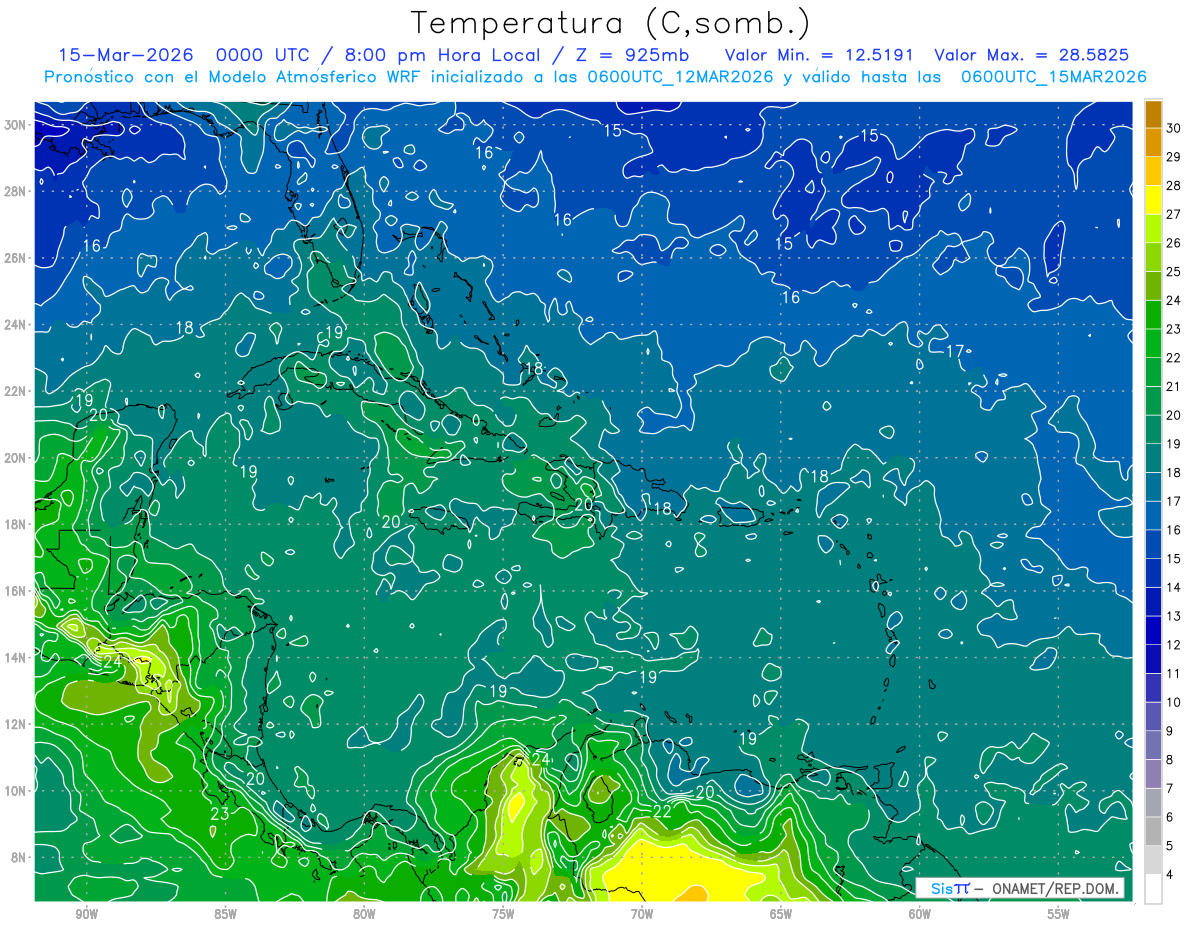Click the "70W" longitude label
Viewport: 1200px width, 927px height.
click(641, 914)
